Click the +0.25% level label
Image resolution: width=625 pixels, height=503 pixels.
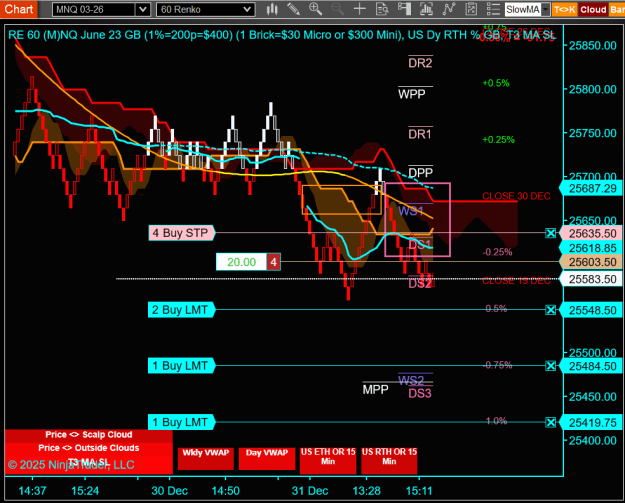(x=498, y=140)
